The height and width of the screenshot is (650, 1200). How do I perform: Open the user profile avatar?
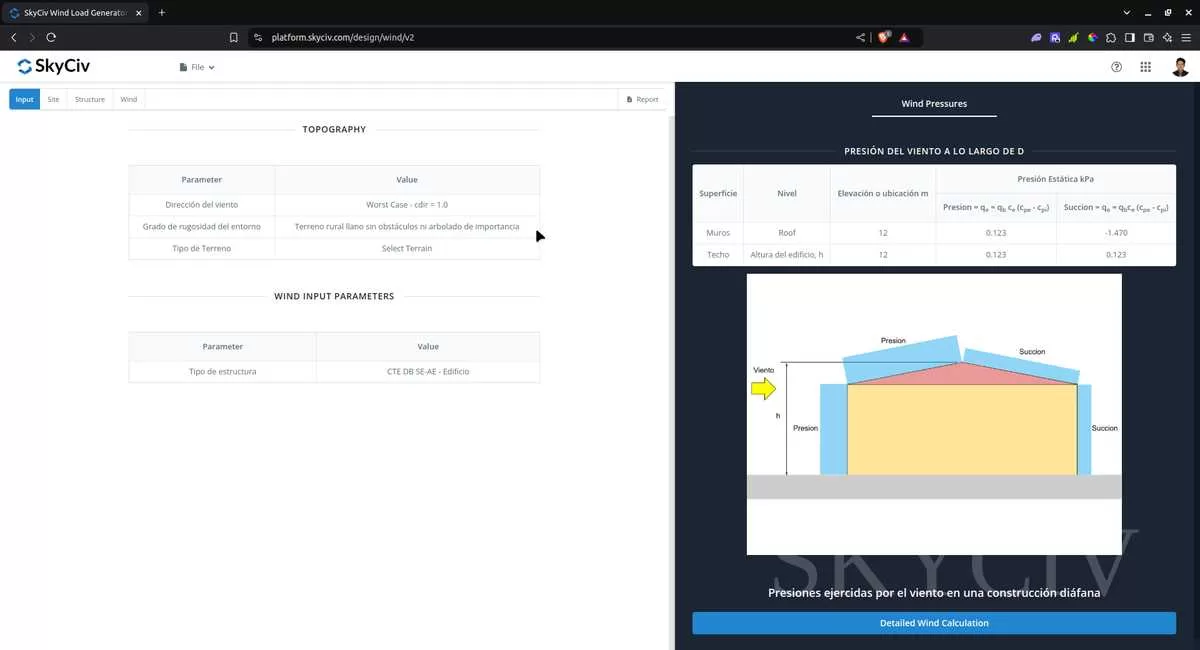[1180, 67]
